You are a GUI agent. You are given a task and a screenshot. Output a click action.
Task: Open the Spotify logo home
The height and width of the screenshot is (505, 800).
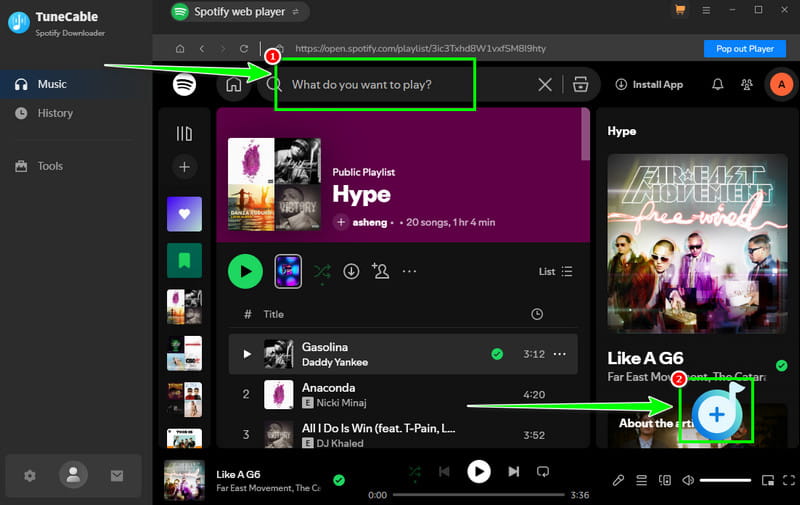point(184,84)
